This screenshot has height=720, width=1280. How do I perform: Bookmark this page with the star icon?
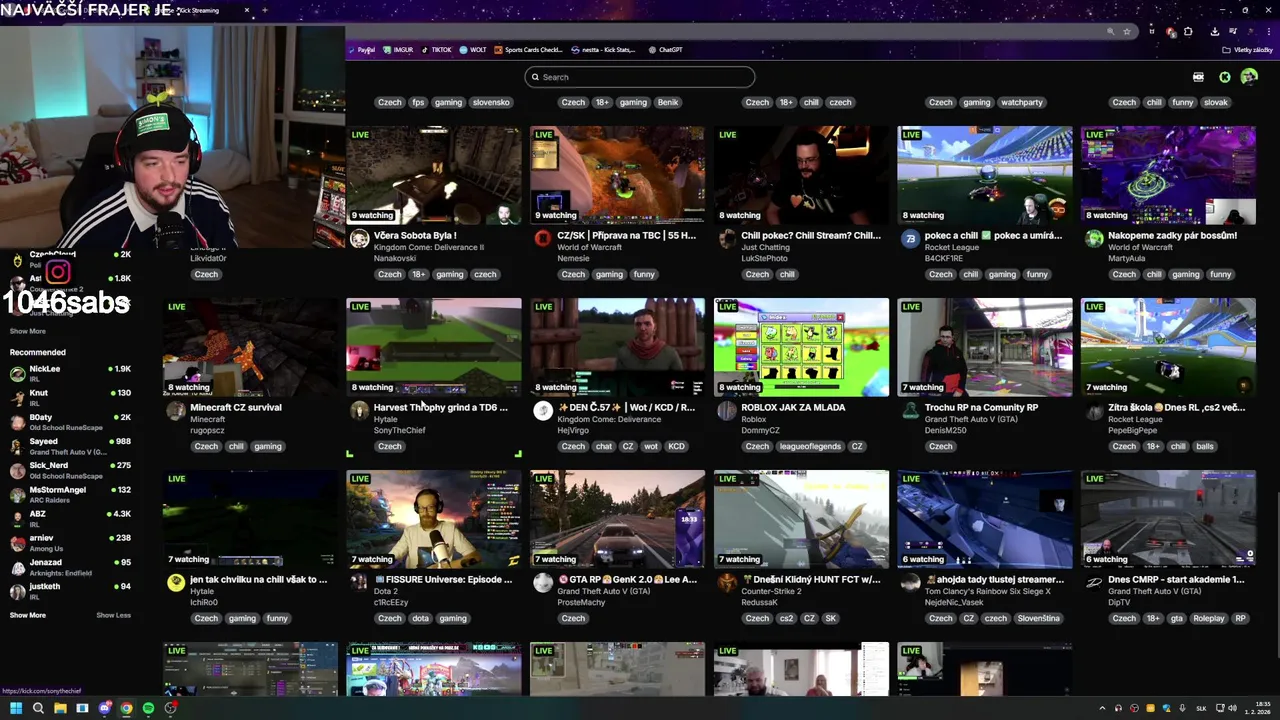click(1126, 31)
